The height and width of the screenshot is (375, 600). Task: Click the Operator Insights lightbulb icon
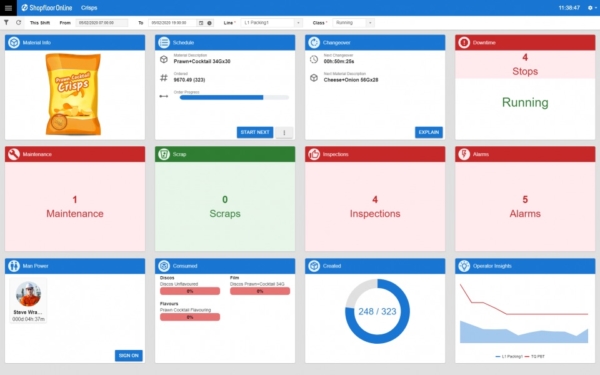click(464, 266)
